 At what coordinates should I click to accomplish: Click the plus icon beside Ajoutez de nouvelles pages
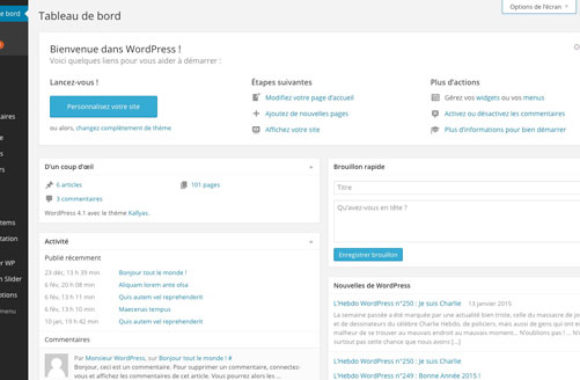[x=256, y=113]
